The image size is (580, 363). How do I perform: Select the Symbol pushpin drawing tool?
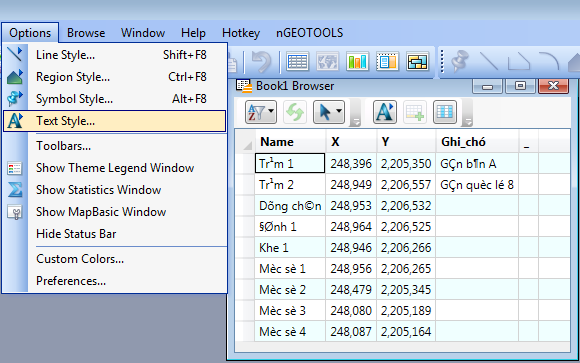point(460,61)
